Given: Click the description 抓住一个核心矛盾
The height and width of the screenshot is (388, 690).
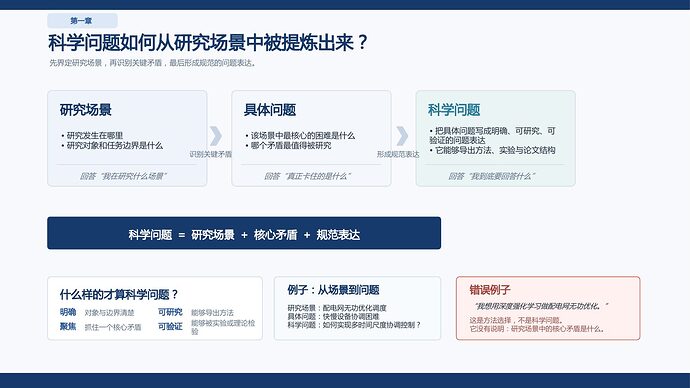Looking at the screenshot, I should click(113, 327).
